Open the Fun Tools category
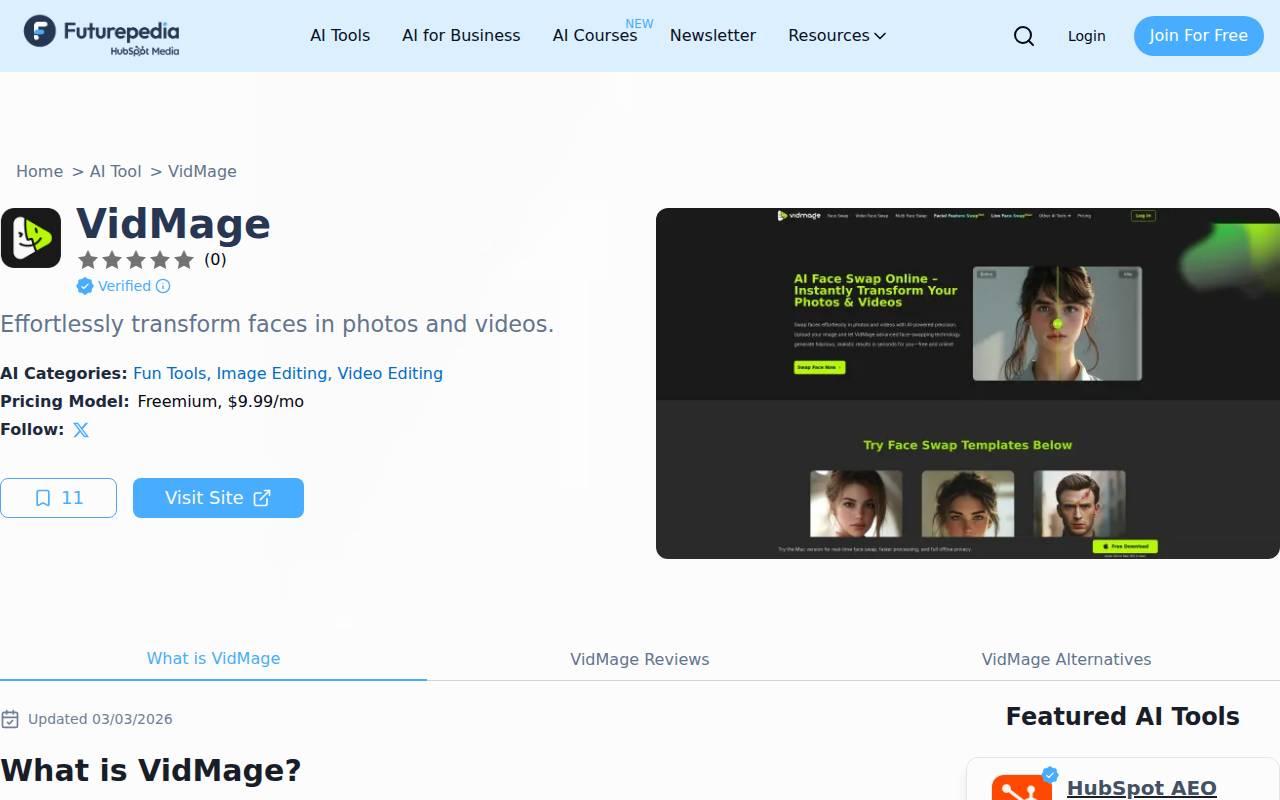Image resolution: width=1280 pixels, height=800 pixels. (x=170, y=373)
